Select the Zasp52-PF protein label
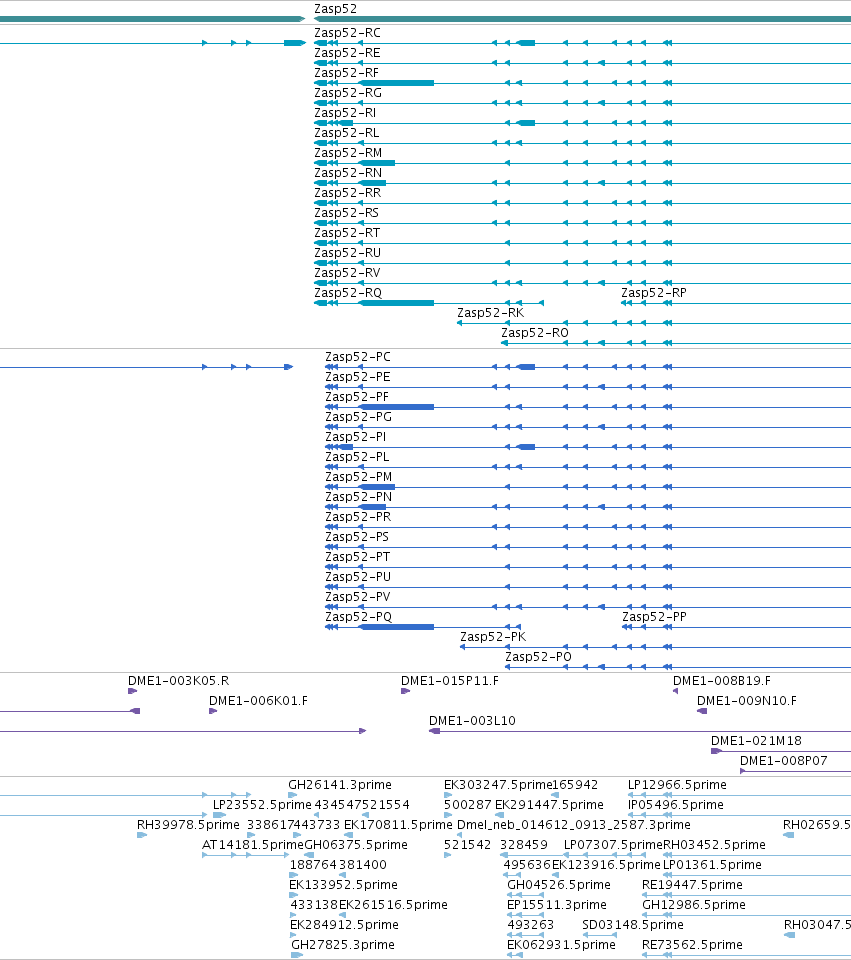Image resolution: width=851 pixels, height=960 pixels. [x=357, y=397]
